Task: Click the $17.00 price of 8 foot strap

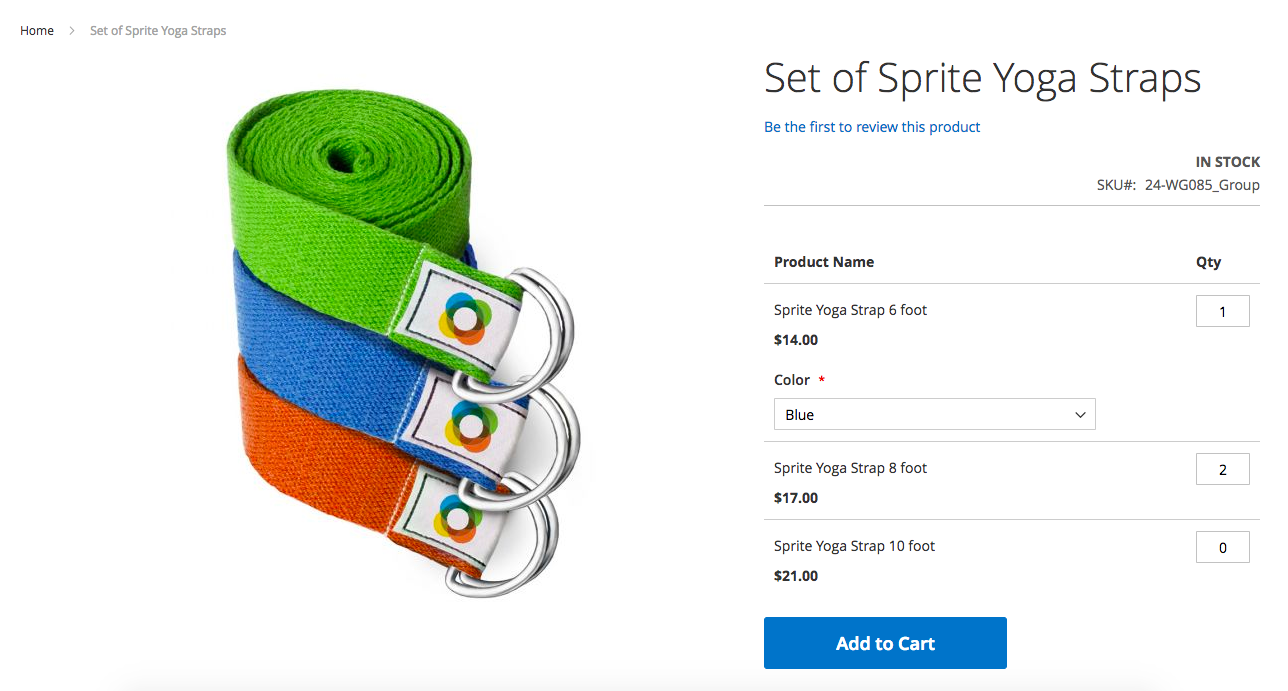Action: point(796,498)
